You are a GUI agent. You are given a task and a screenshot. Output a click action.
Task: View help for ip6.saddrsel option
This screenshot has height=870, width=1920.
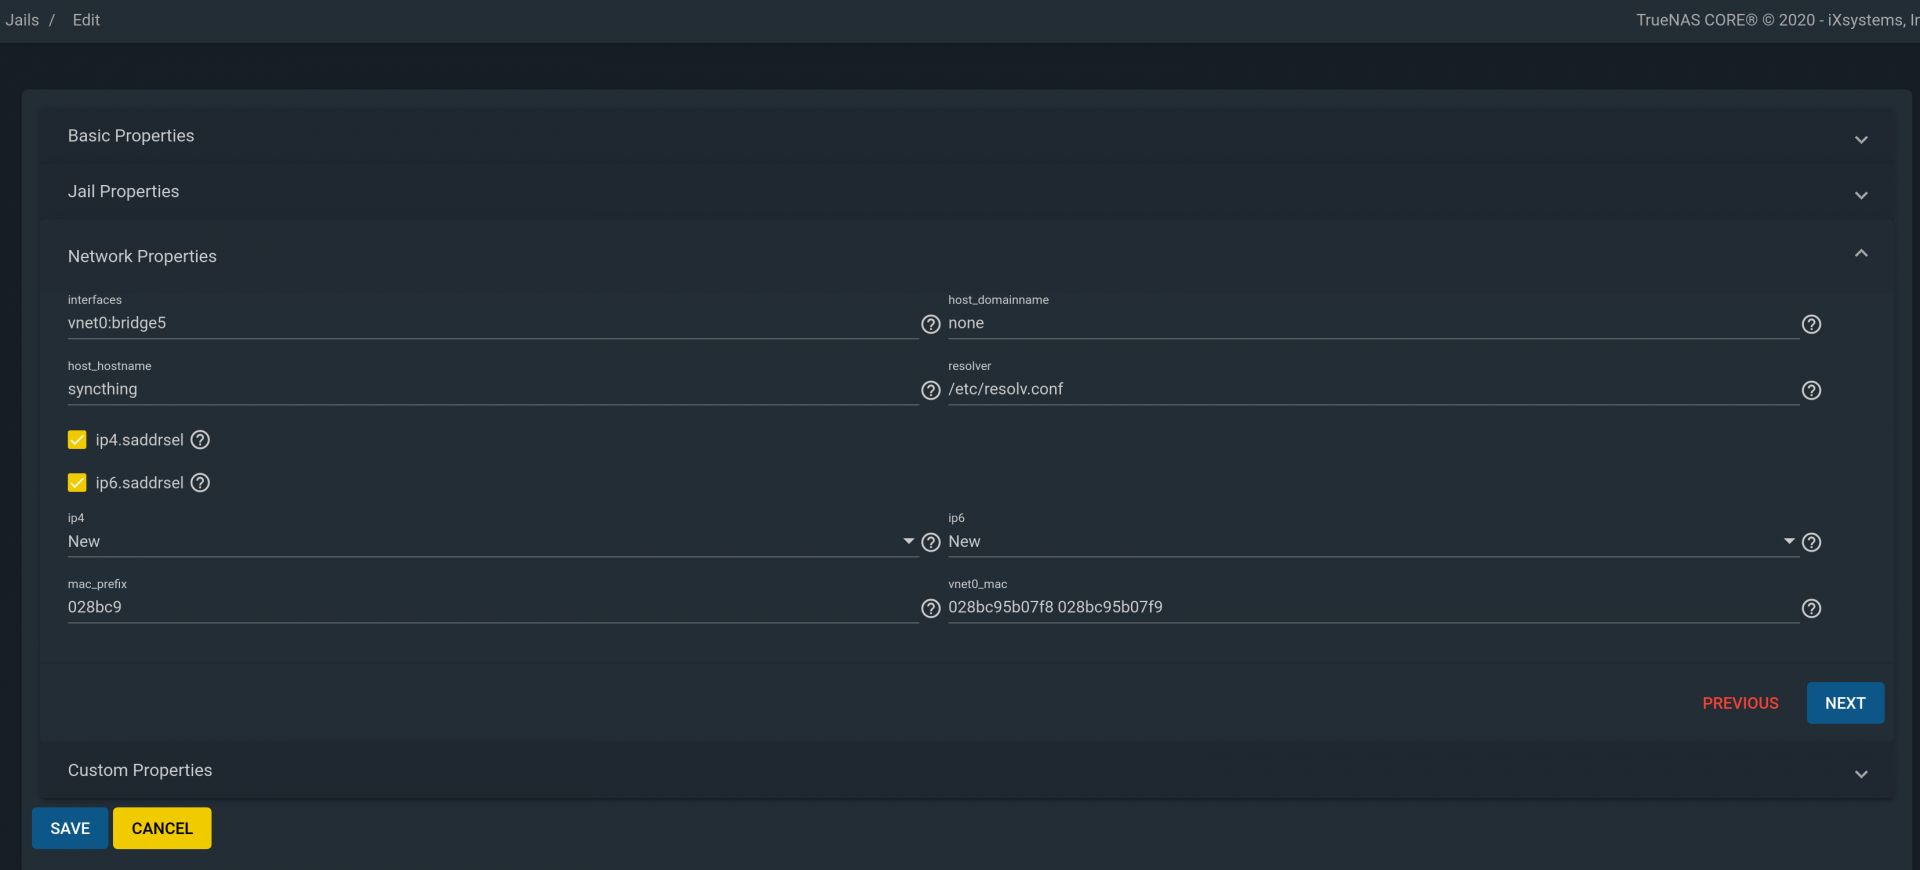pyautogui.click(x=200, y=483)
